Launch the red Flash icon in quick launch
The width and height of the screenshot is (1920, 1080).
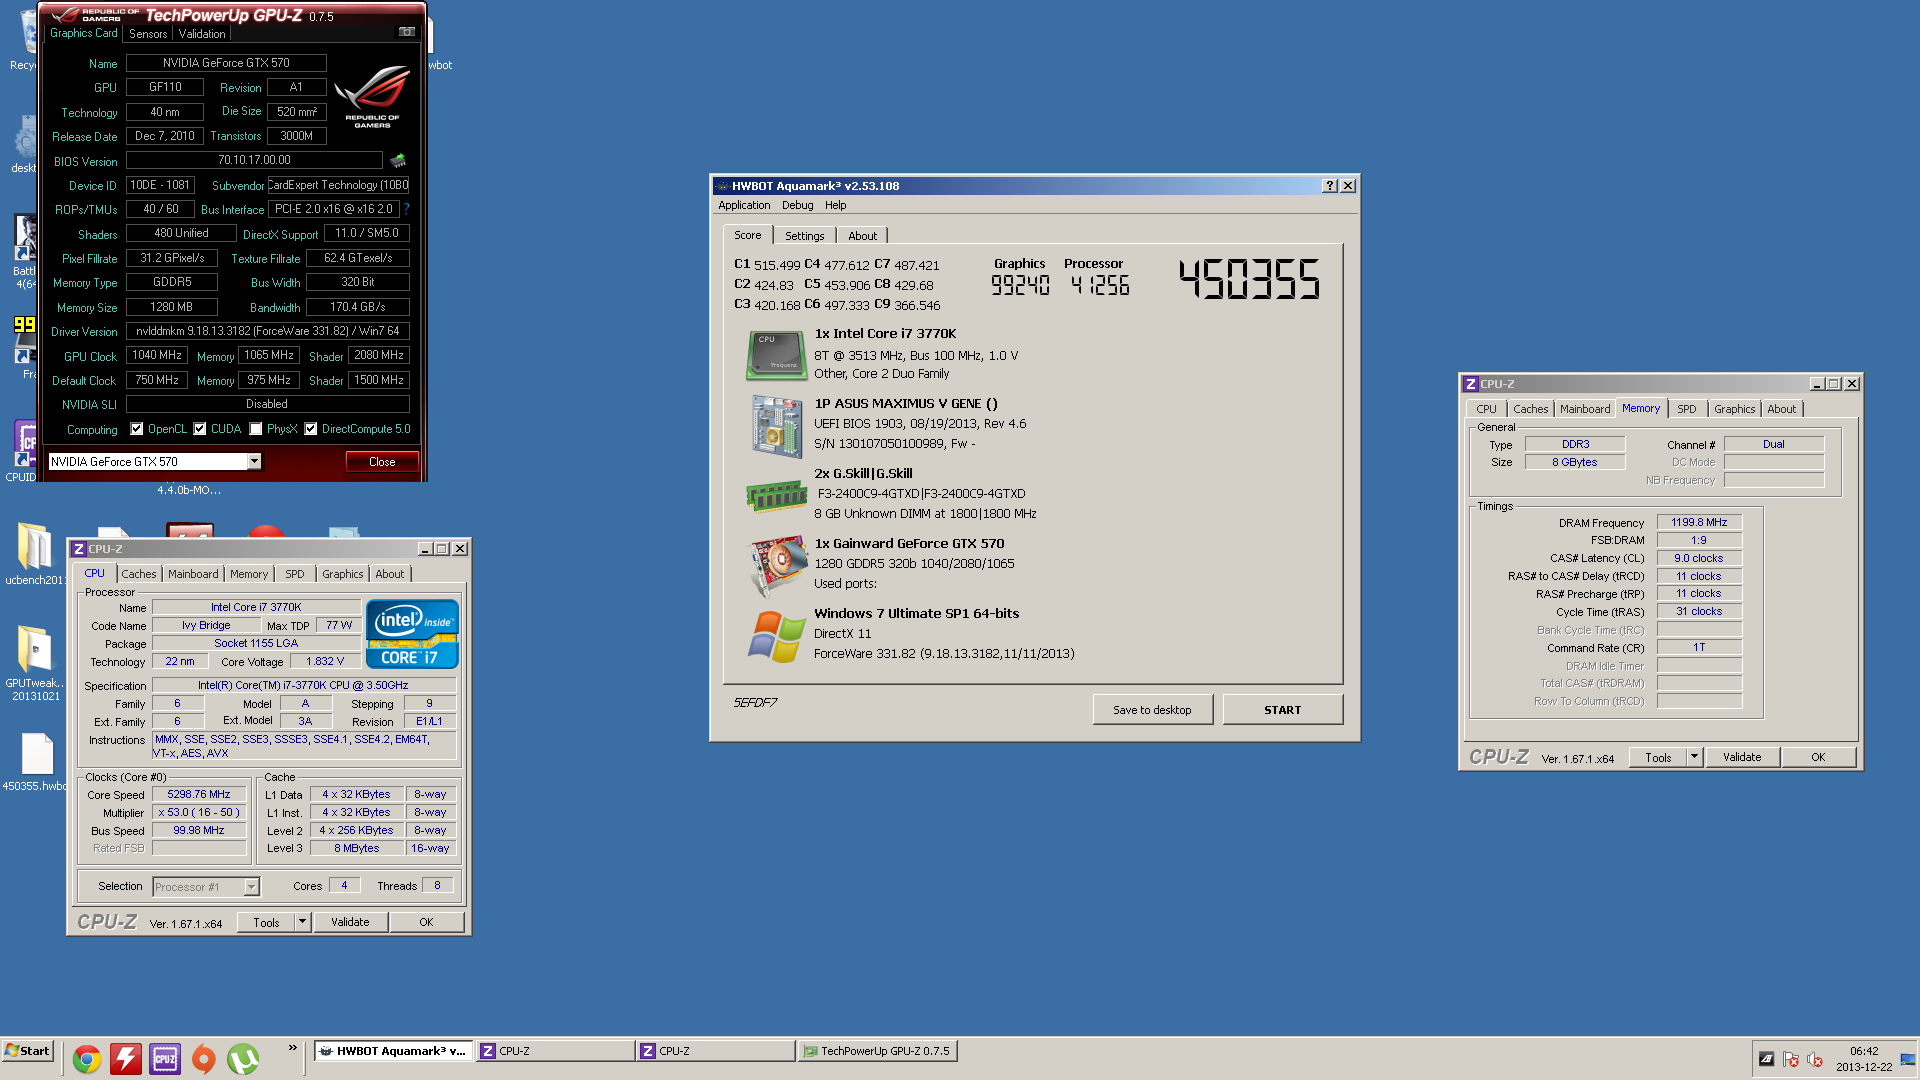tap(126, 1058)
